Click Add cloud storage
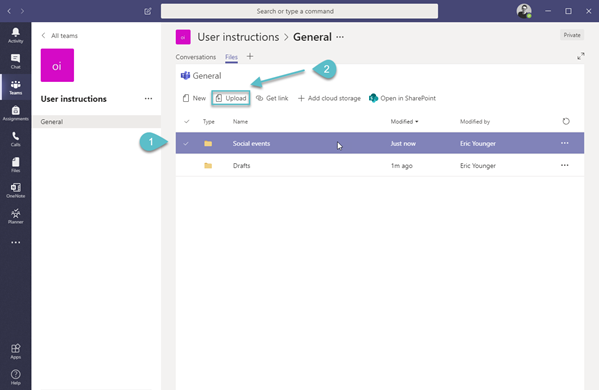 click(329, 98)
